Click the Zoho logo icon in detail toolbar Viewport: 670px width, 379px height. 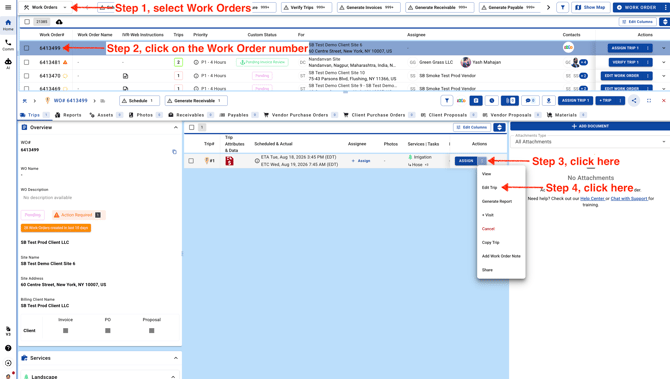(461, 101)
